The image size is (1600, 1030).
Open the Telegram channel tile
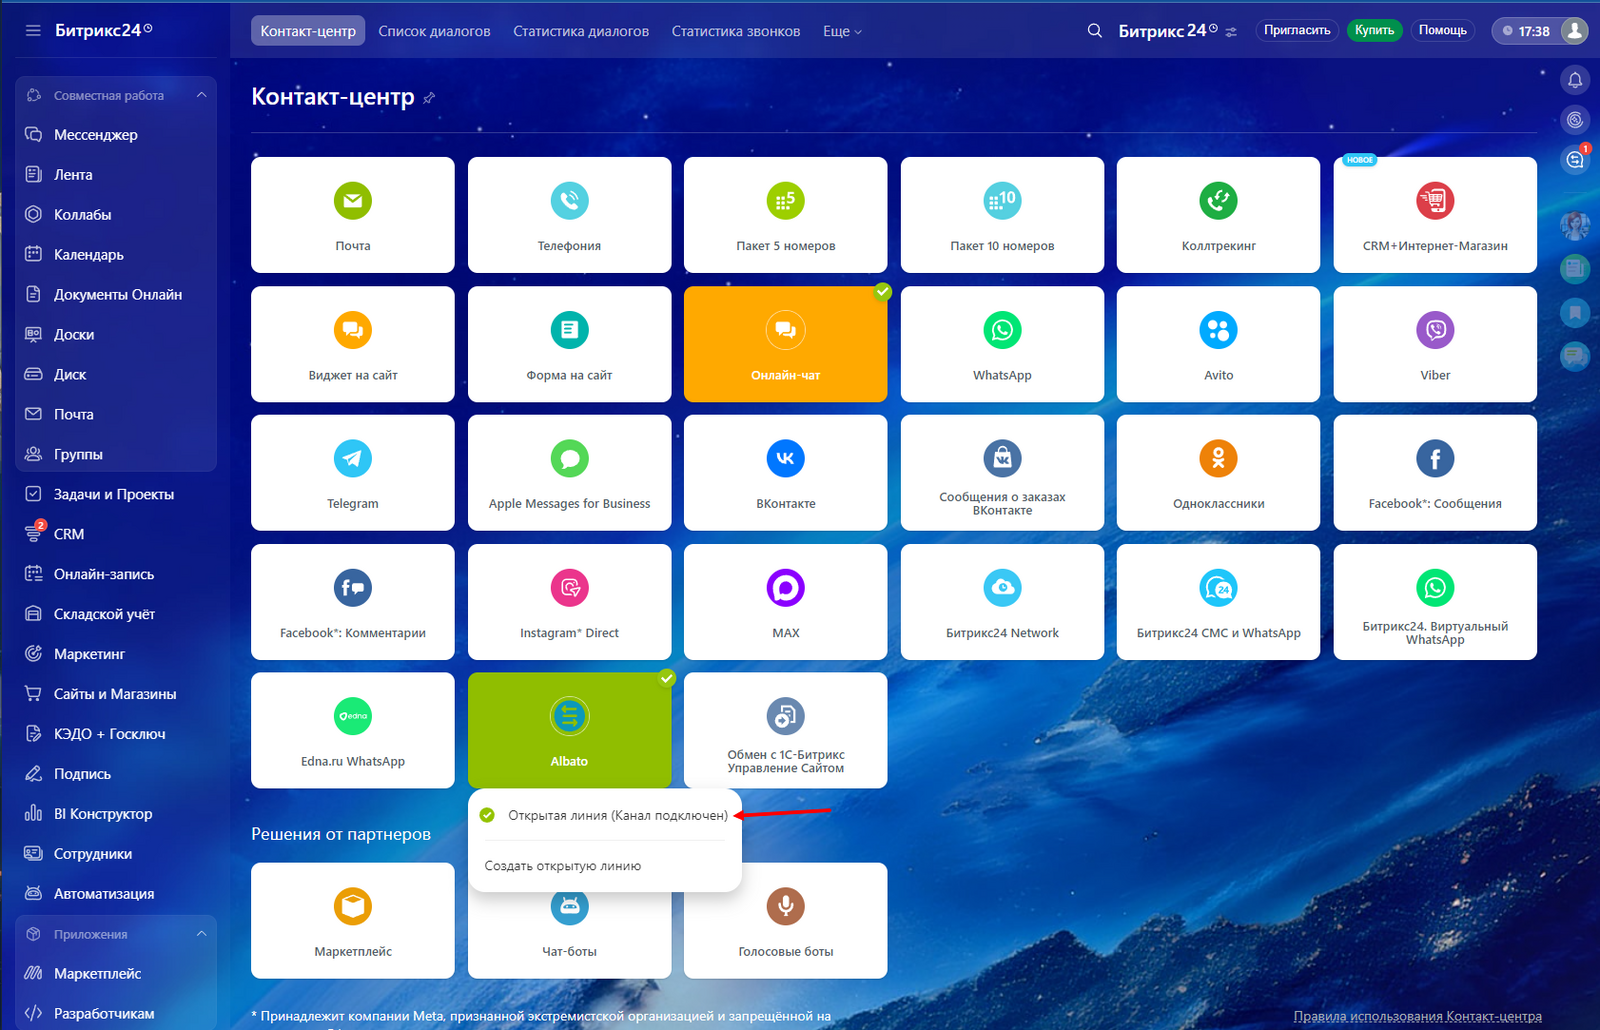[352, 473]
